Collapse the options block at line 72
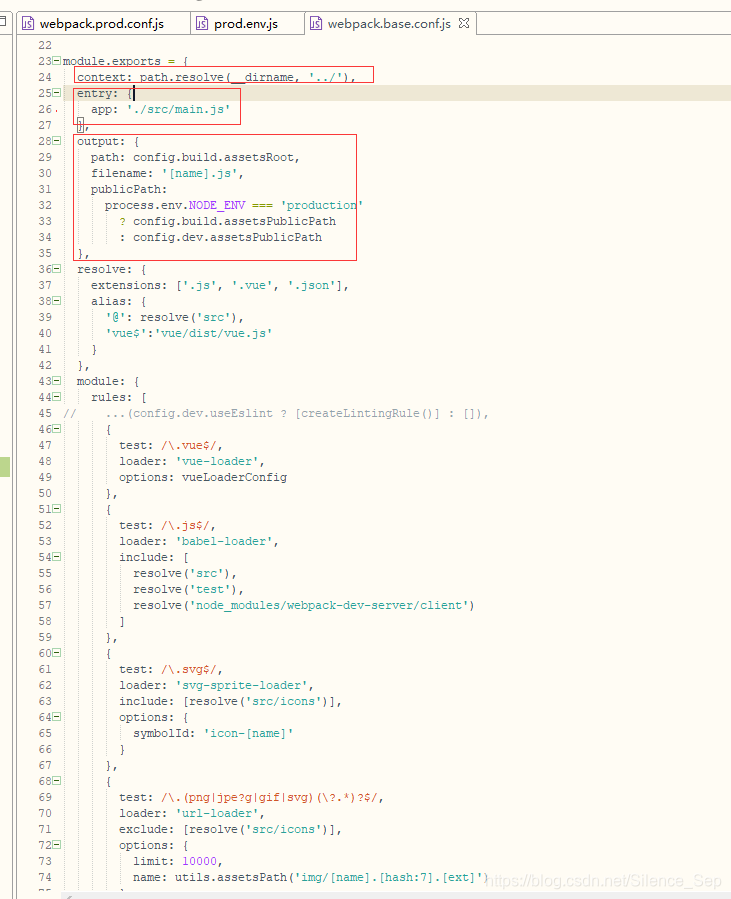The height and width of the screenshot is (899, 731). 57,845
